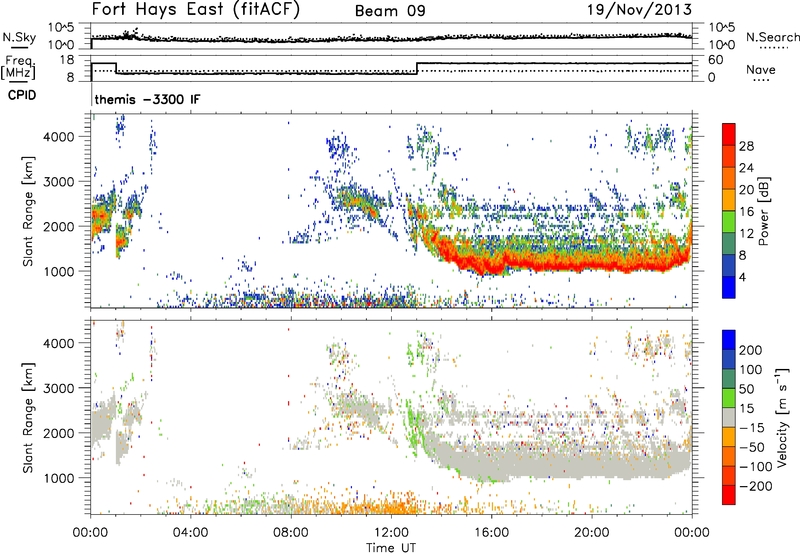The height and width of the screenshot is (554, 800).
Task: Pick the grey segment of Velocity colorbar
Action: coord(729,418)
